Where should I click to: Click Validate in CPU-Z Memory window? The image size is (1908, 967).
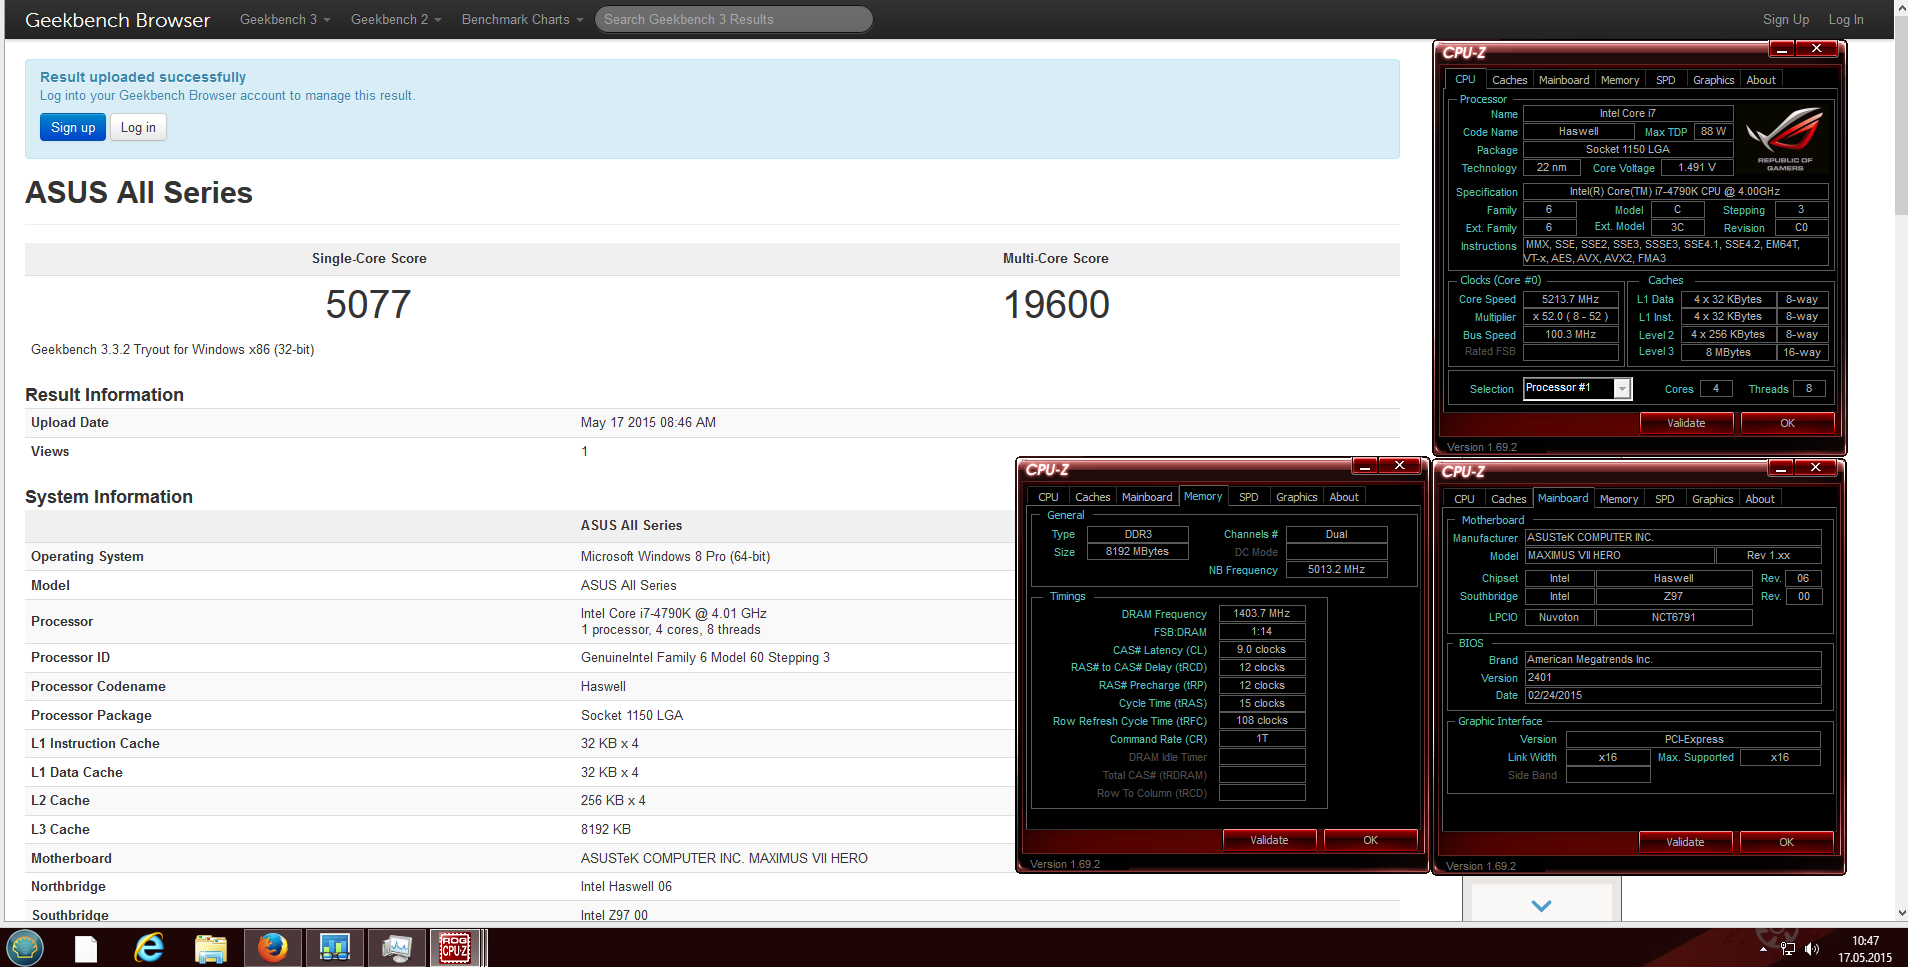(1269, 840)
